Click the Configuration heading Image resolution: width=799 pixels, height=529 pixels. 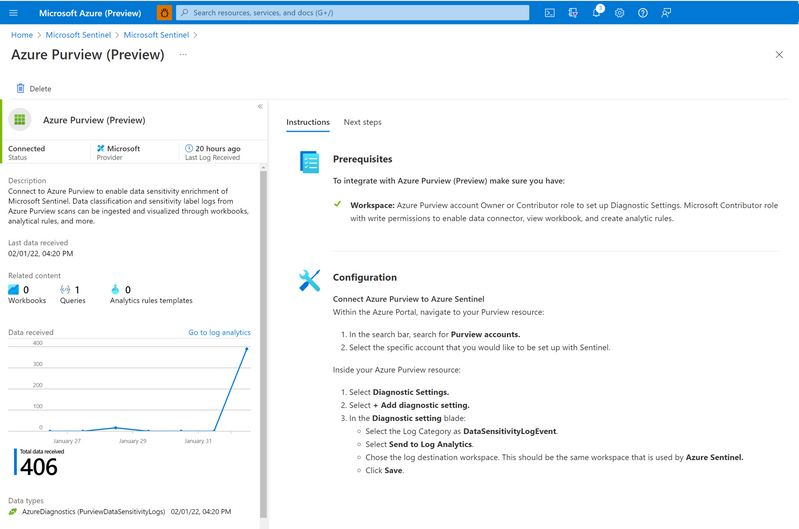point(365,277)
